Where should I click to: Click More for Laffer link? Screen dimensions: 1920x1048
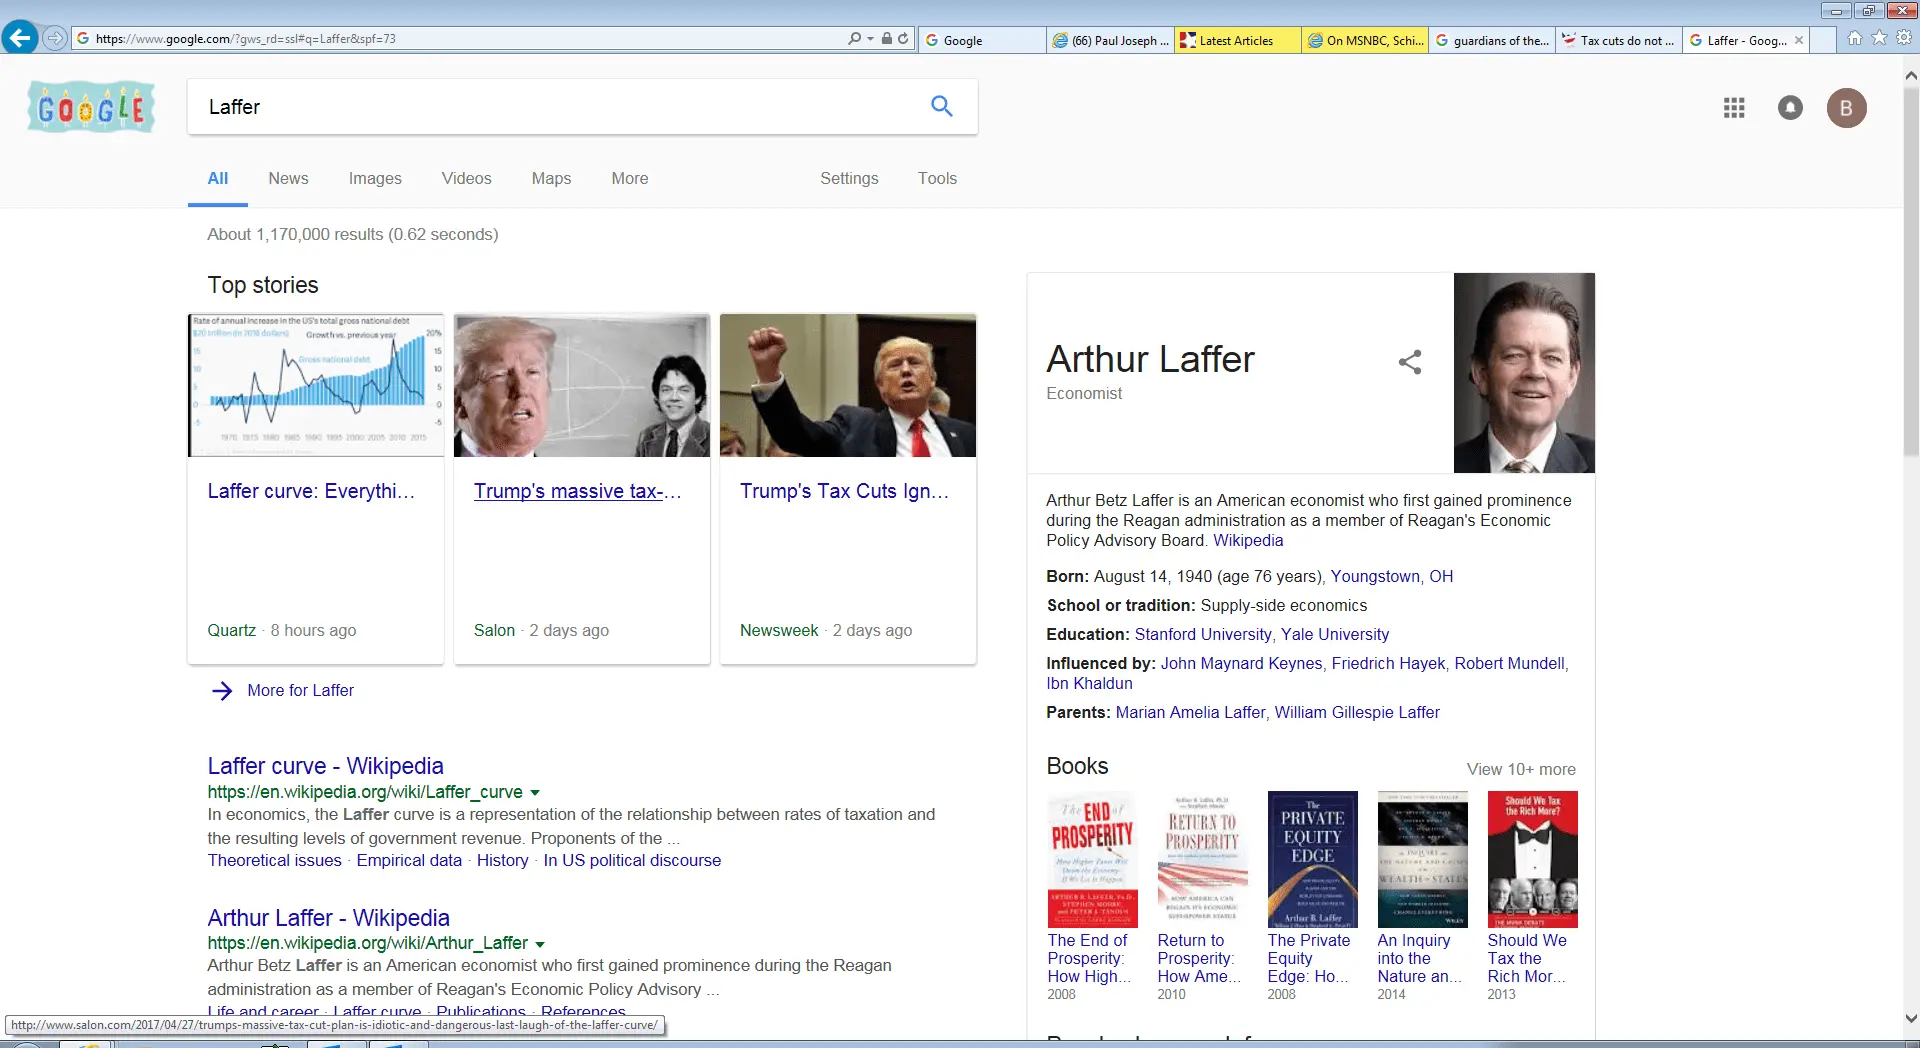point(300,690)
